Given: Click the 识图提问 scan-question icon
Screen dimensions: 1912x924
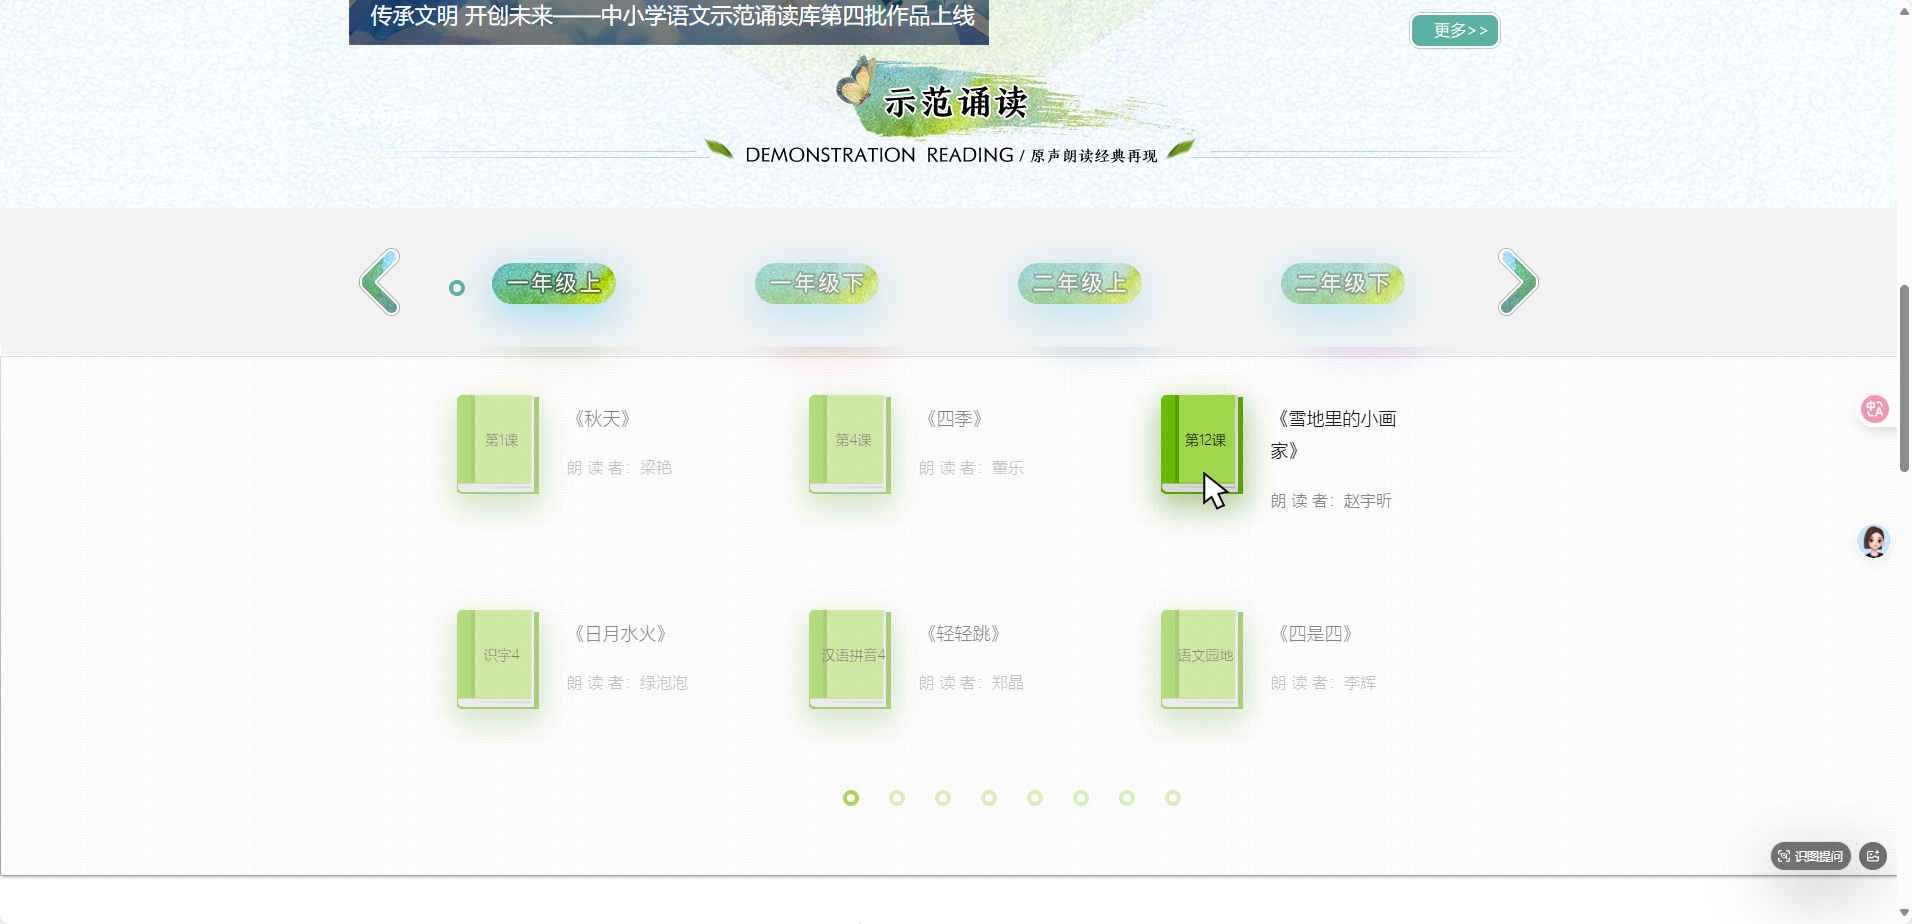Looking at the screenshot, I should tap(1810, 856).
